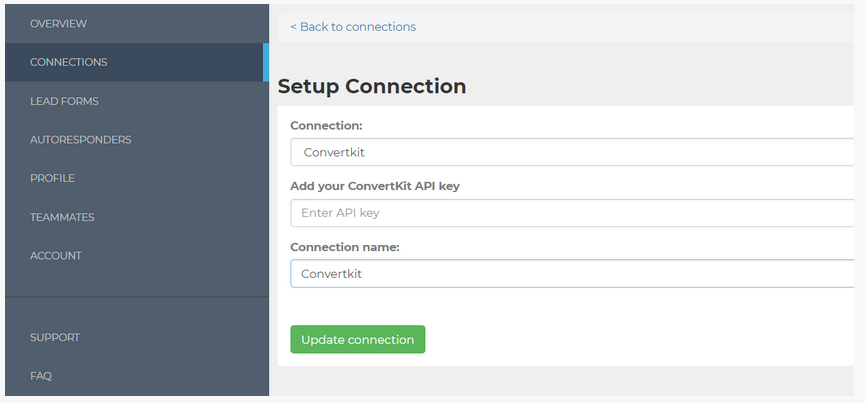This screenshot has height=403, width=865.
Task: Click the Setup Connection heading
Action: 372,86
